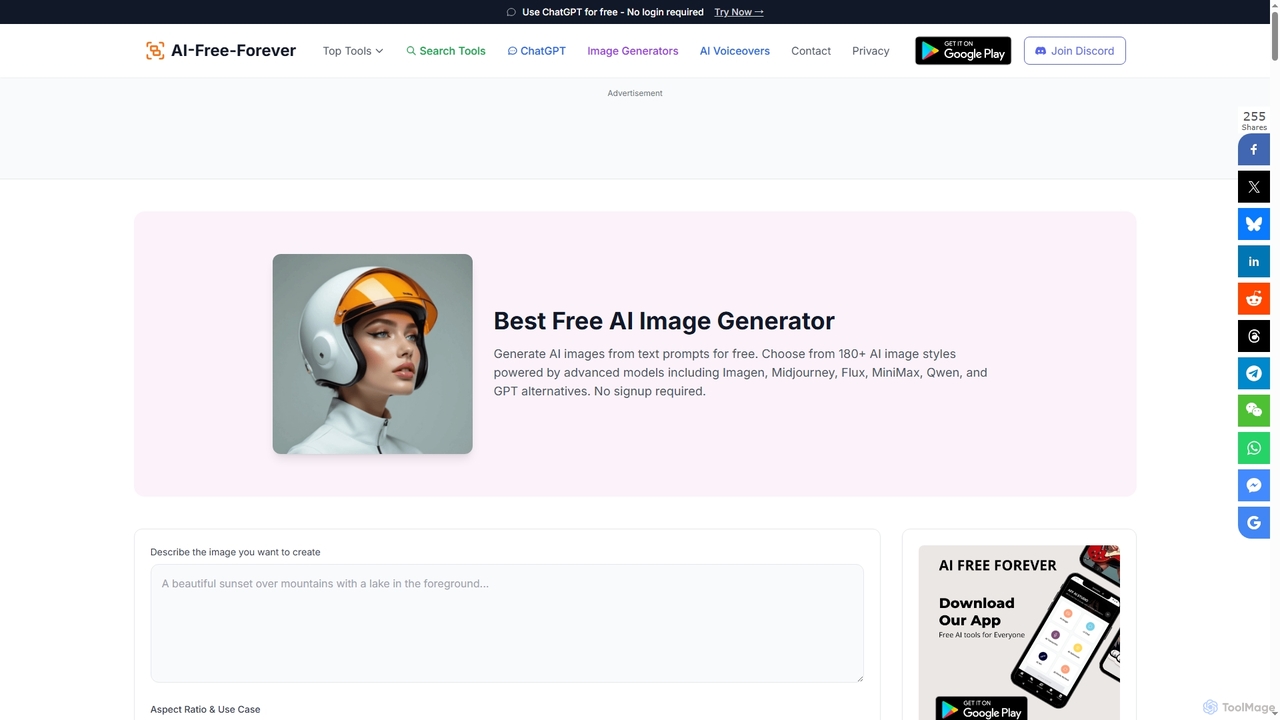Open the Contact page
The image size is (1280, 720).
click(811, 51)
